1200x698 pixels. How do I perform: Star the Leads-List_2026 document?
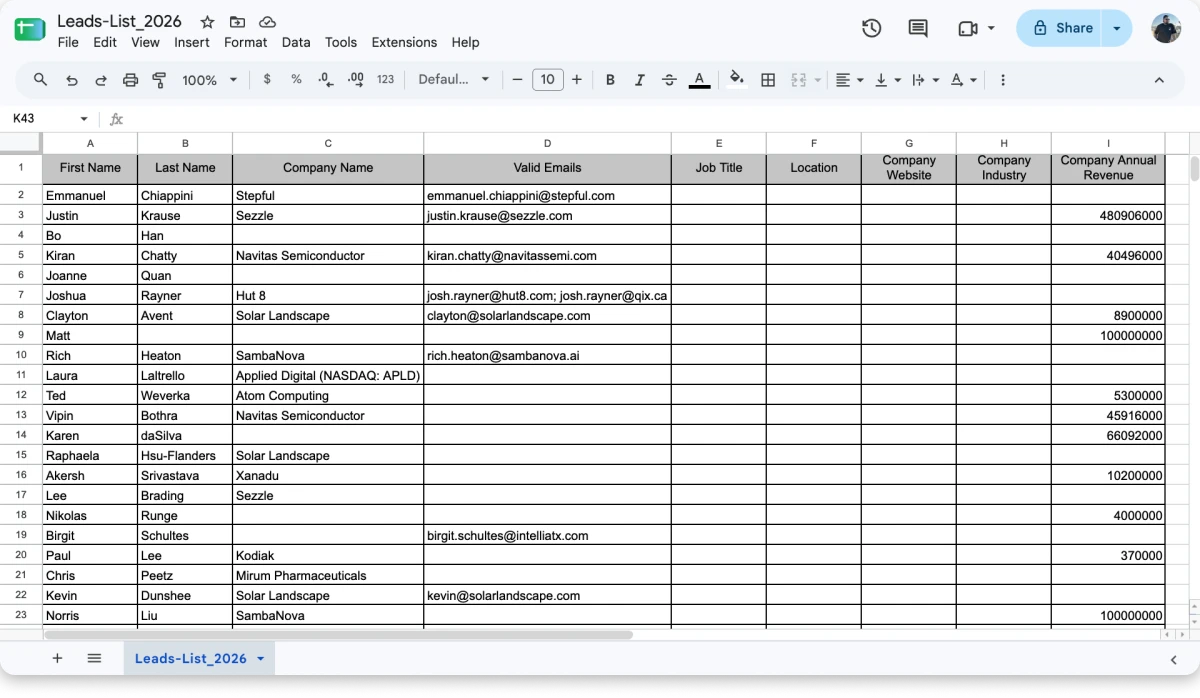click(x=207, y=22)
